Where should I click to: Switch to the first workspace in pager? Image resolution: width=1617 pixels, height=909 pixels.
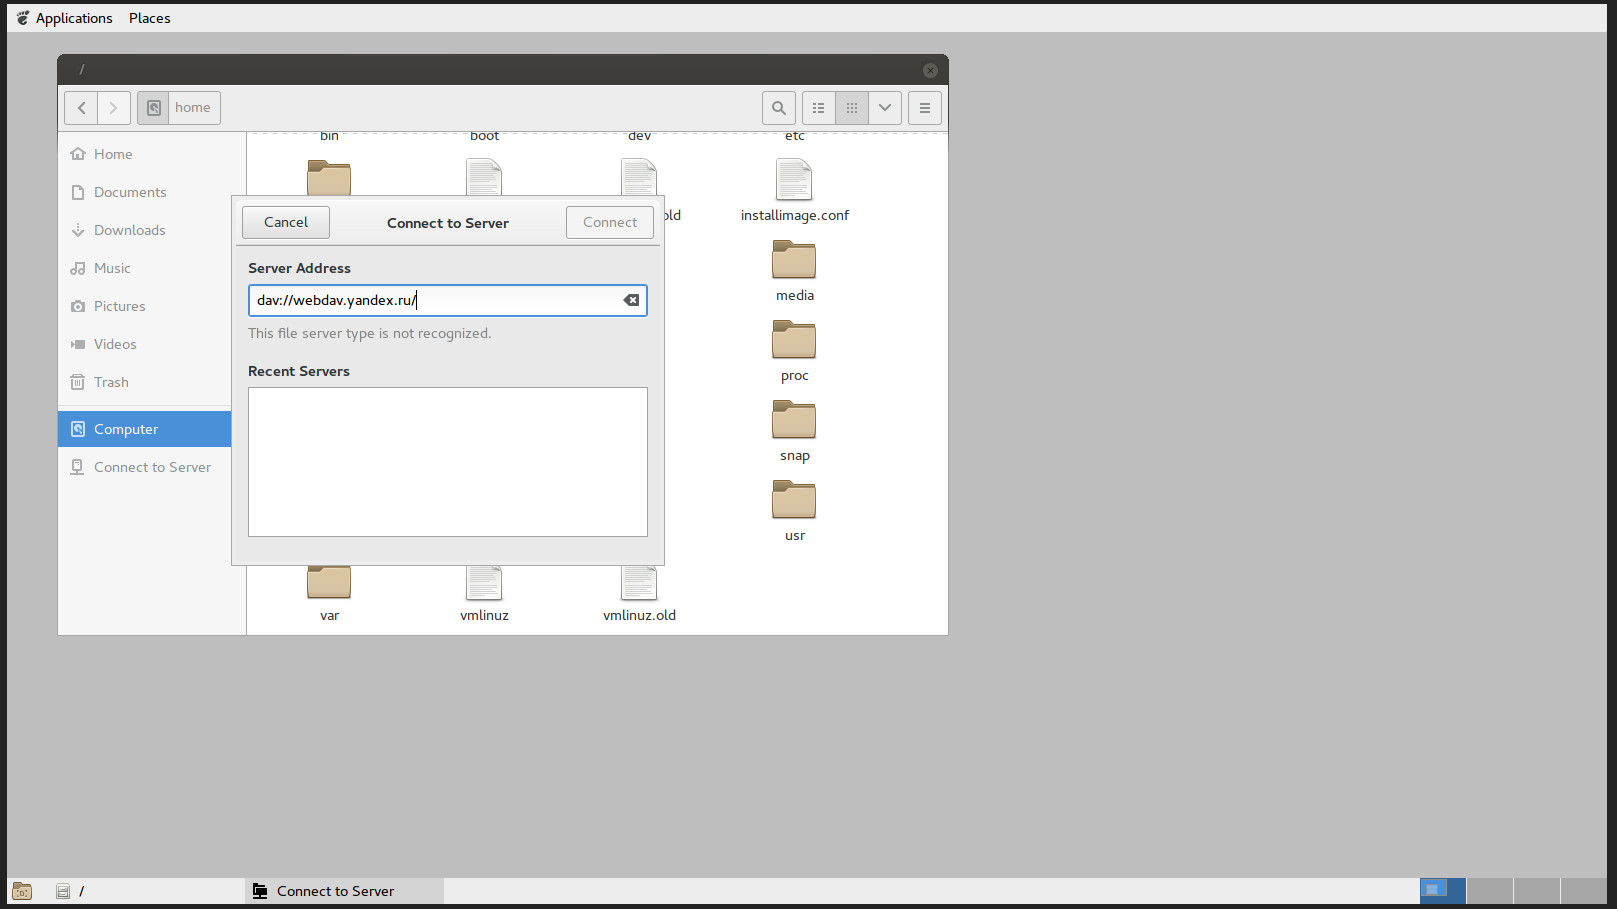pyautogui.click(x=1443, y=891)
